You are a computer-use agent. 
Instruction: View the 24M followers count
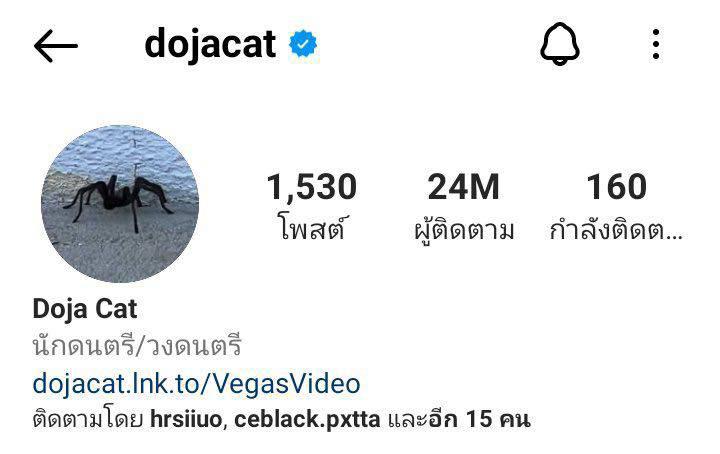click(x=463, y=187)
